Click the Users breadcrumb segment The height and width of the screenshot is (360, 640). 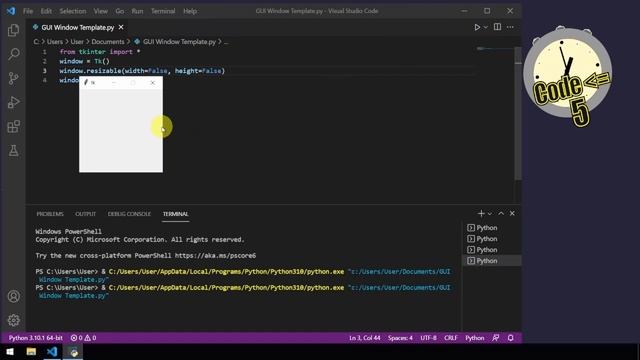(x=55, y=42)
